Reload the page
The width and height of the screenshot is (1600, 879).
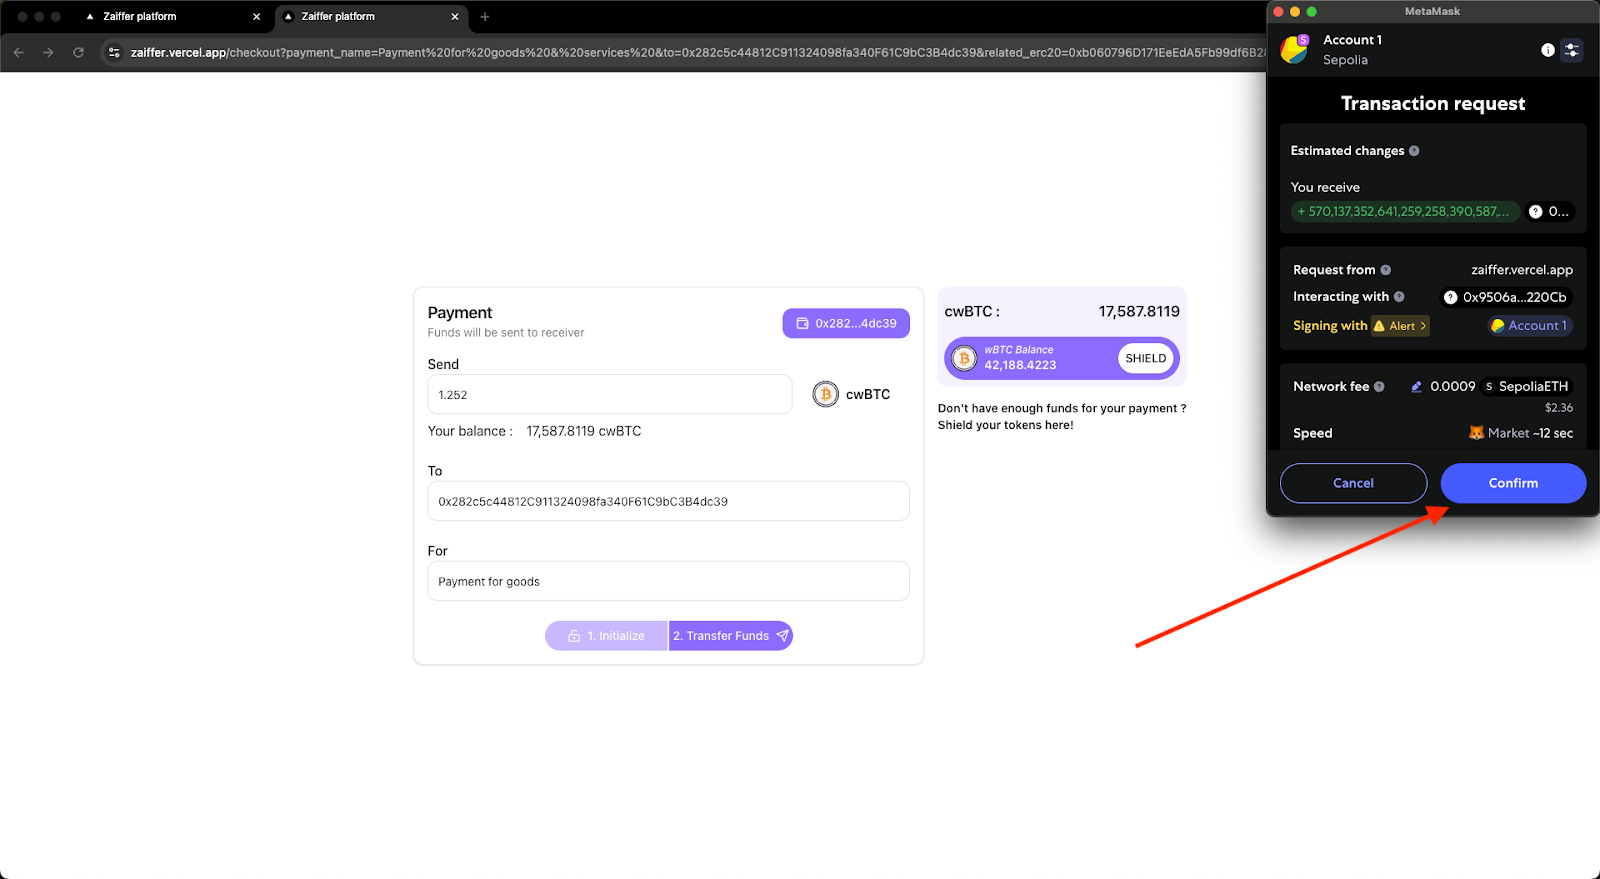click(78, 52)
